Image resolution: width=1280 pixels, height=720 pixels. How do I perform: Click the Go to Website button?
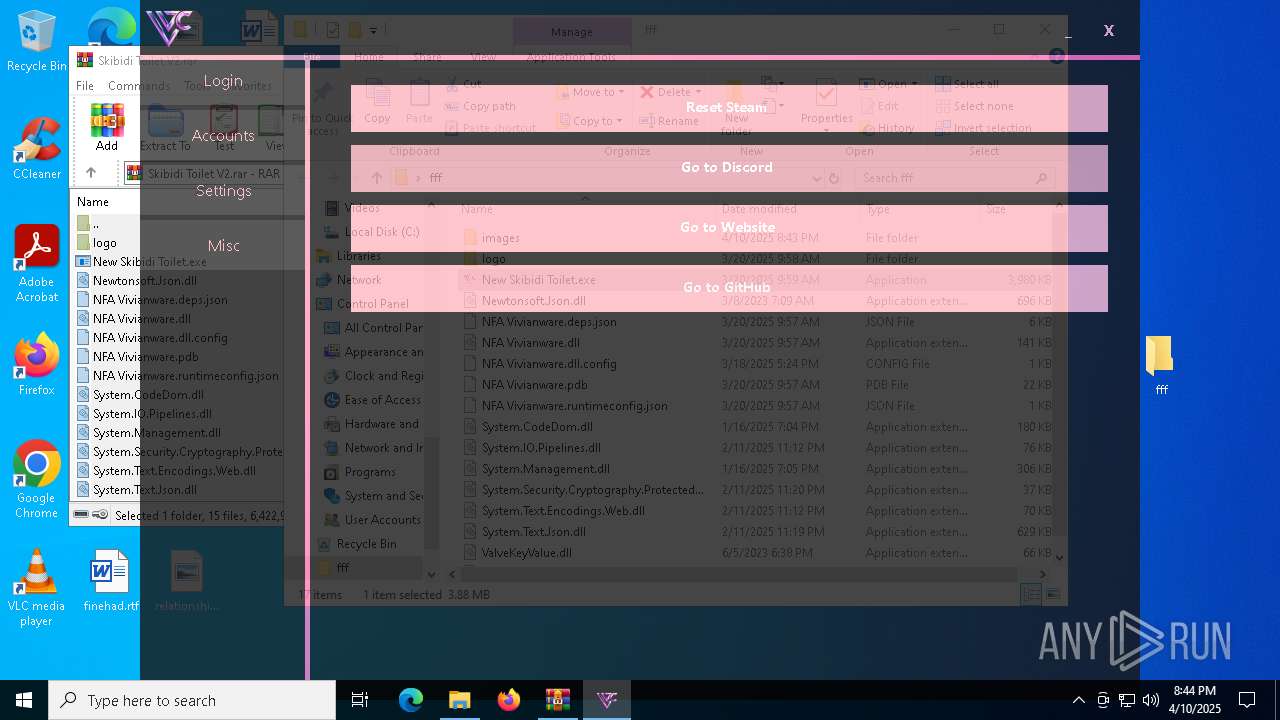[x=729, y=228]
